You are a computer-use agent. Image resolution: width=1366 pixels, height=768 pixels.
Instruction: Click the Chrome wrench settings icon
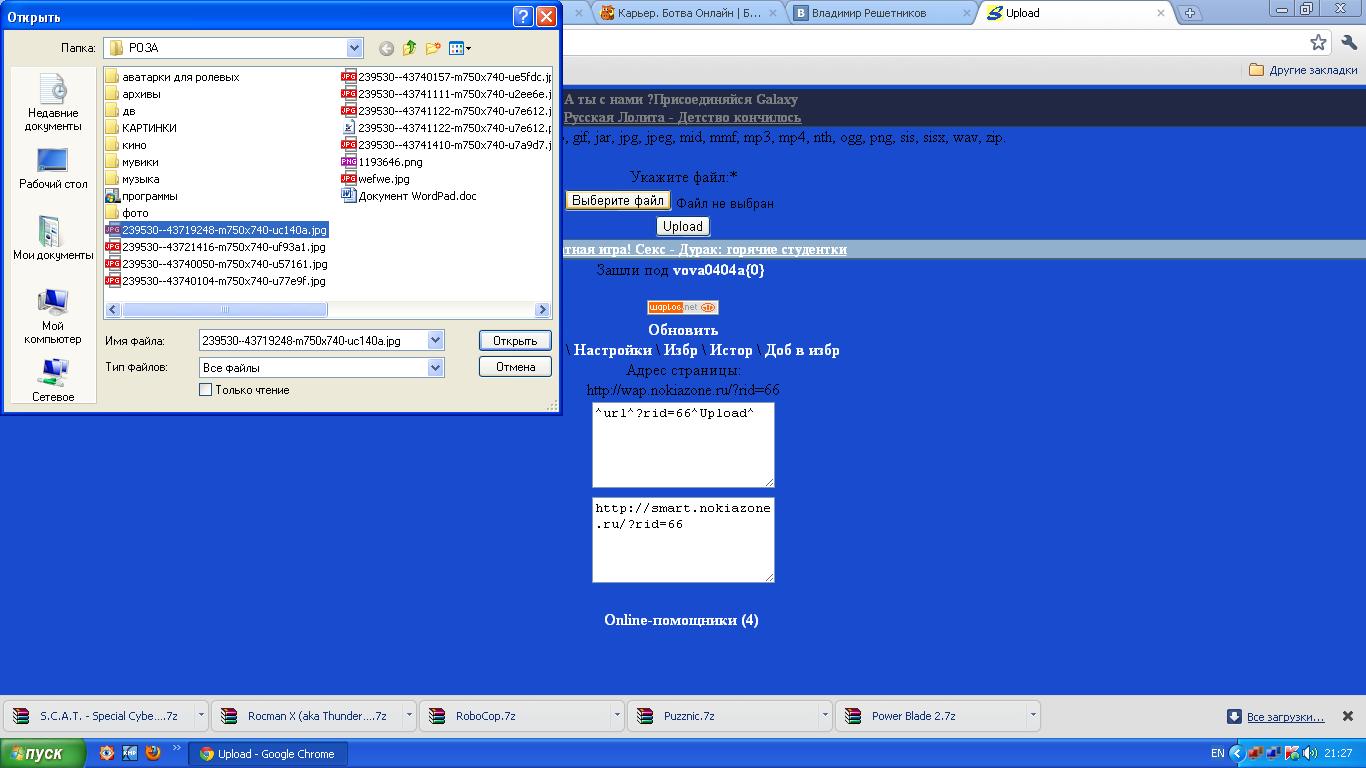pyautogui.click(x=1349, y=42)
